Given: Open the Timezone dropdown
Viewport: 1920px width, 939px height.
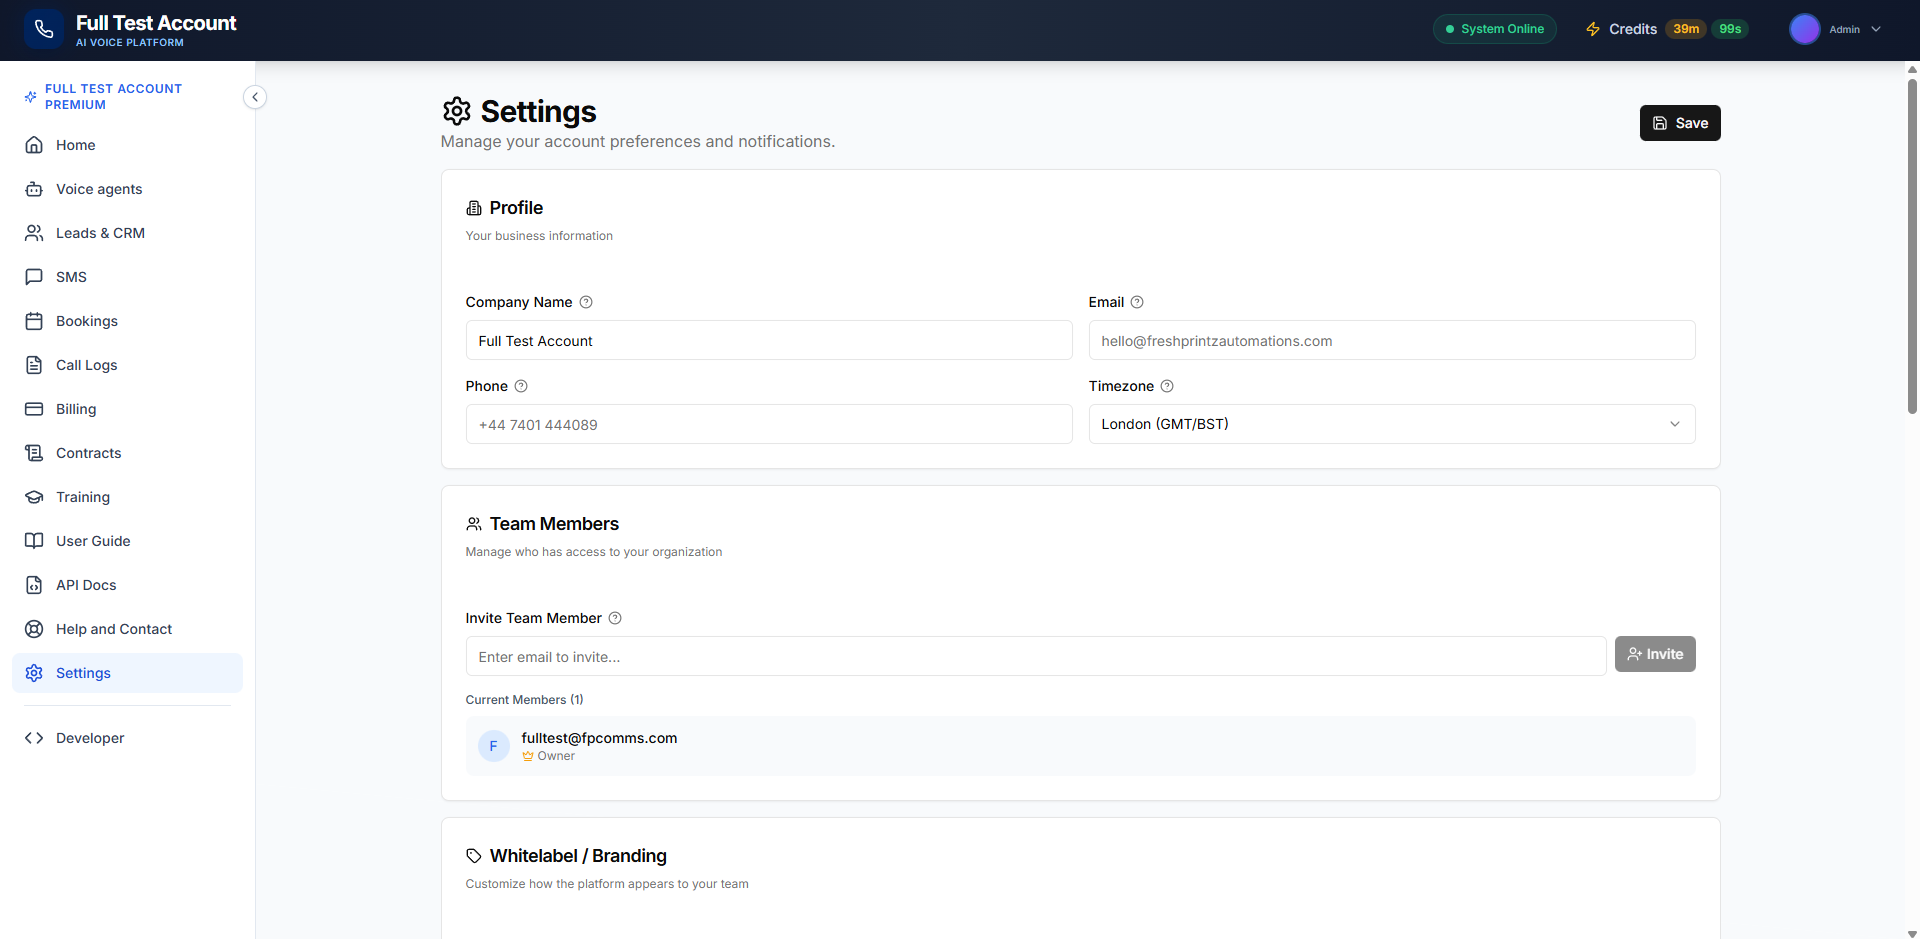Looking at the screenshot, I should tap(1391, 424).
